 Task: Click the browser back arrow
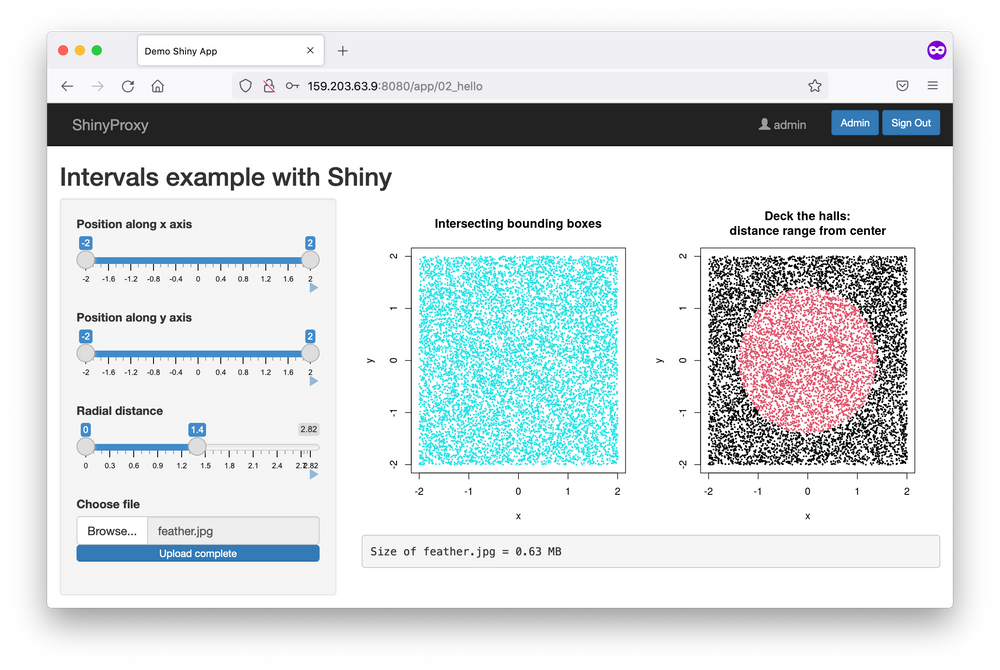click(67, 86)
